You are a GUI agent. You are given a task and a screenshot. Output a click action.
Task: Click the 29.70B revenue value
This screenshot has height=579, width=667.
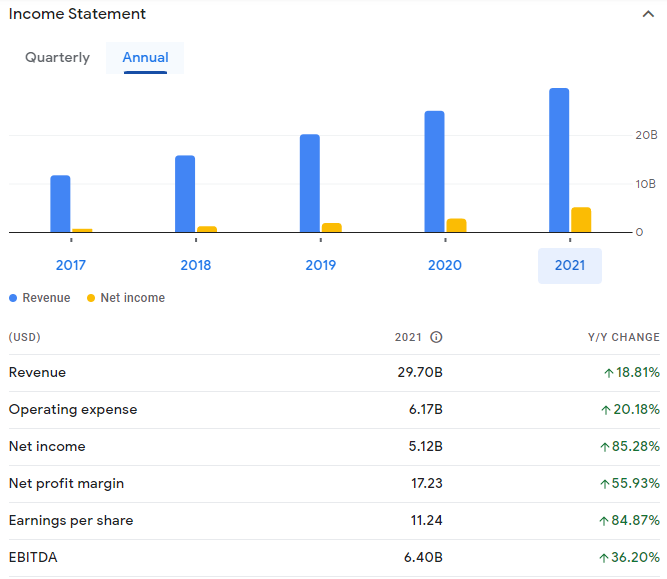click(420, 372)
